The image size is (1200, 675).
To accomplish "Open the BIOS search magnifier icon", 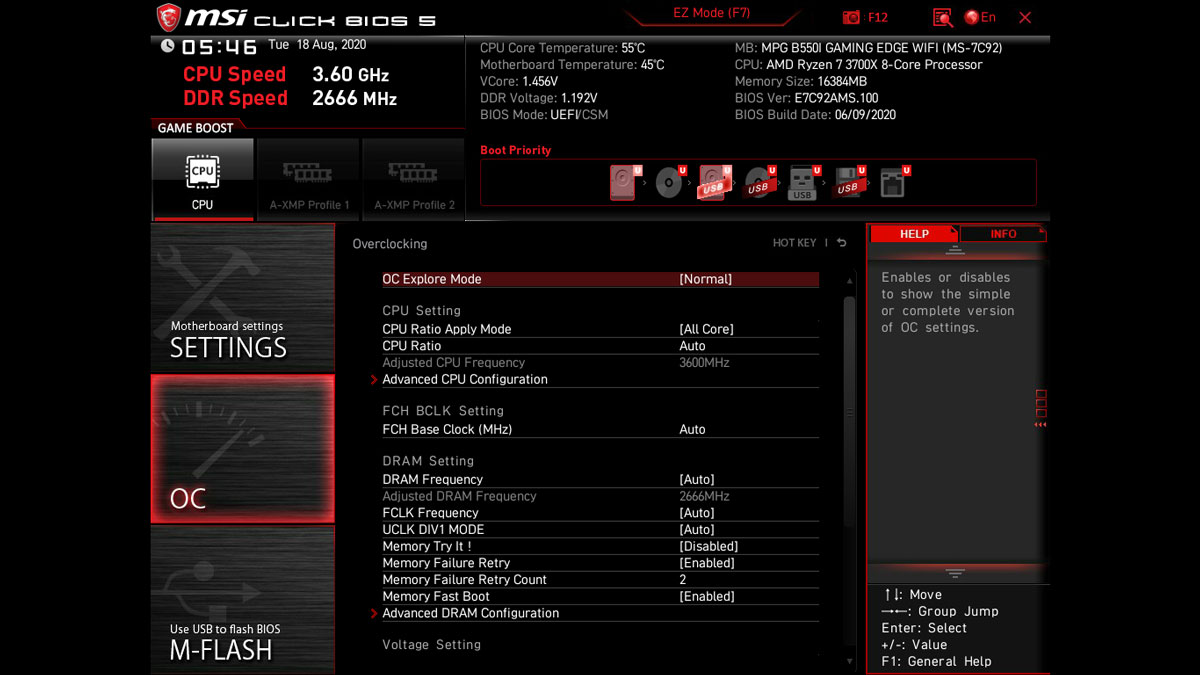I will tap(942, 17).
